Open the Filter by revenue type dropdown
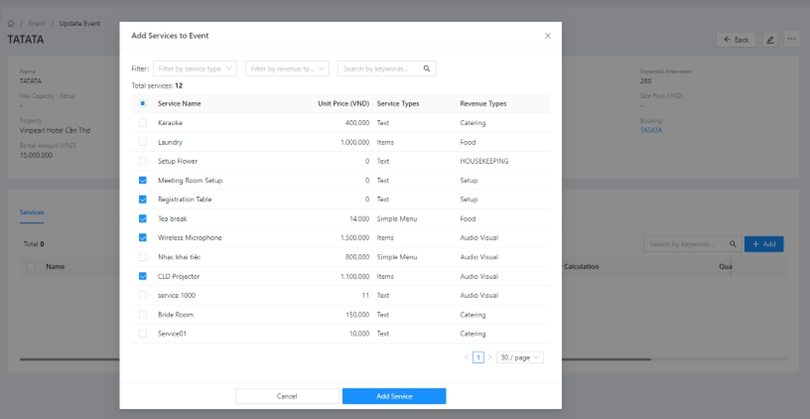 [287, 69]
